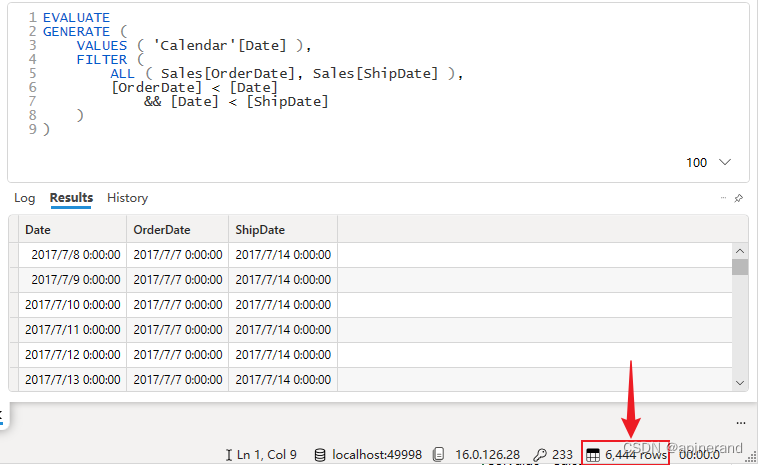The height and width of the screenshot is (465, 758).
Task: Click the table rows icon in status bar
Action: point(593,455)
